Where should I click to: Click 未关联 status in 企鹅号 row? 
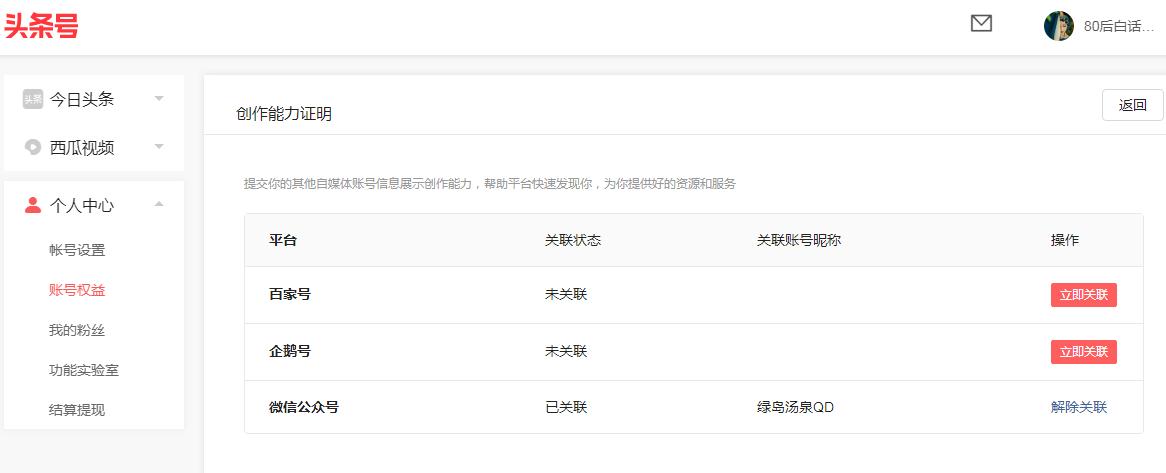566,351
